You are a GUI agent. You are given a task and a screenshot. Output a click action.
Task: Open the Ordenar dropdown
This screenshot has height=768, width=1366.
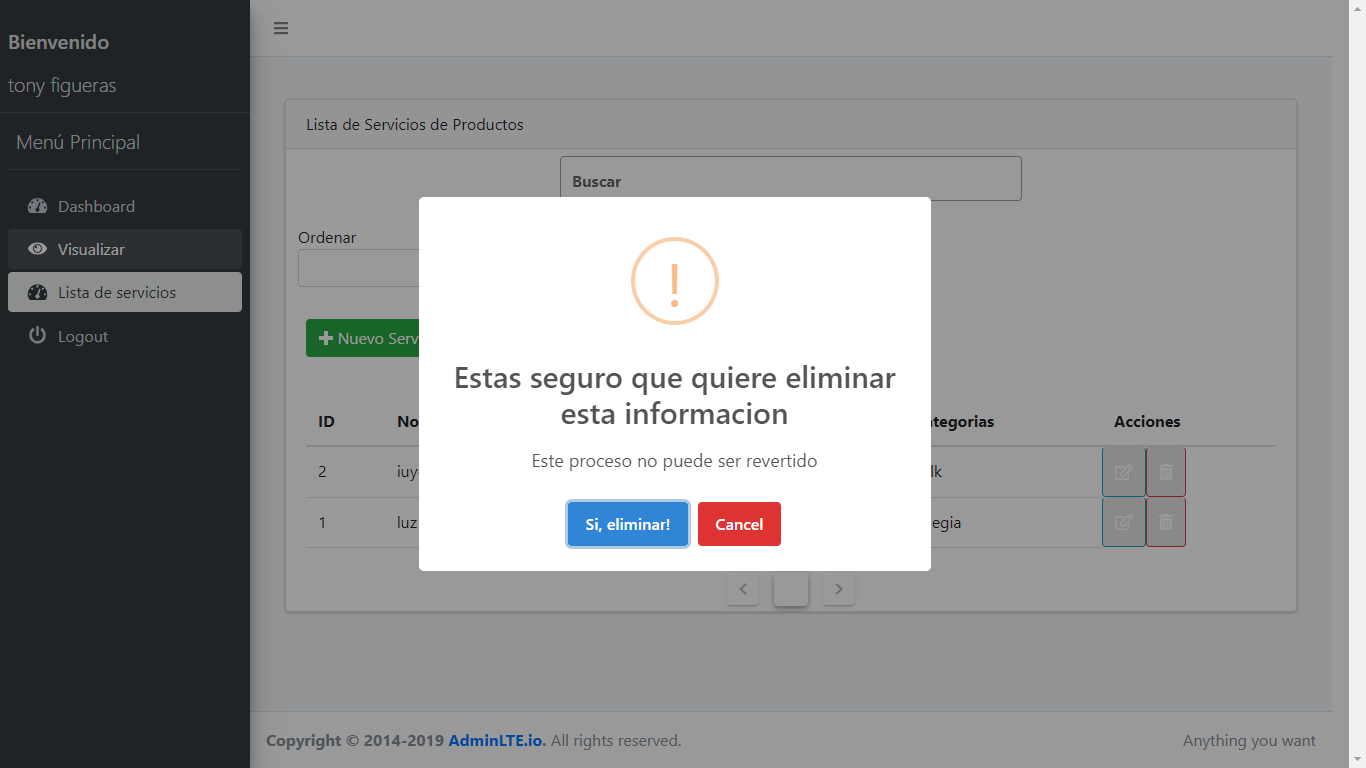point(360,267)
